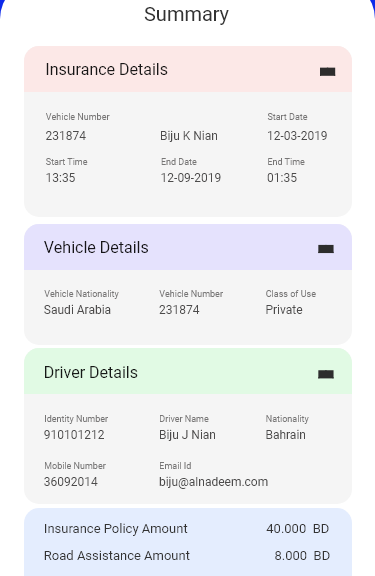The image size is (375, 576).
Task: Click the Bahrain nationality value
Action: click(x=285, y=435)
